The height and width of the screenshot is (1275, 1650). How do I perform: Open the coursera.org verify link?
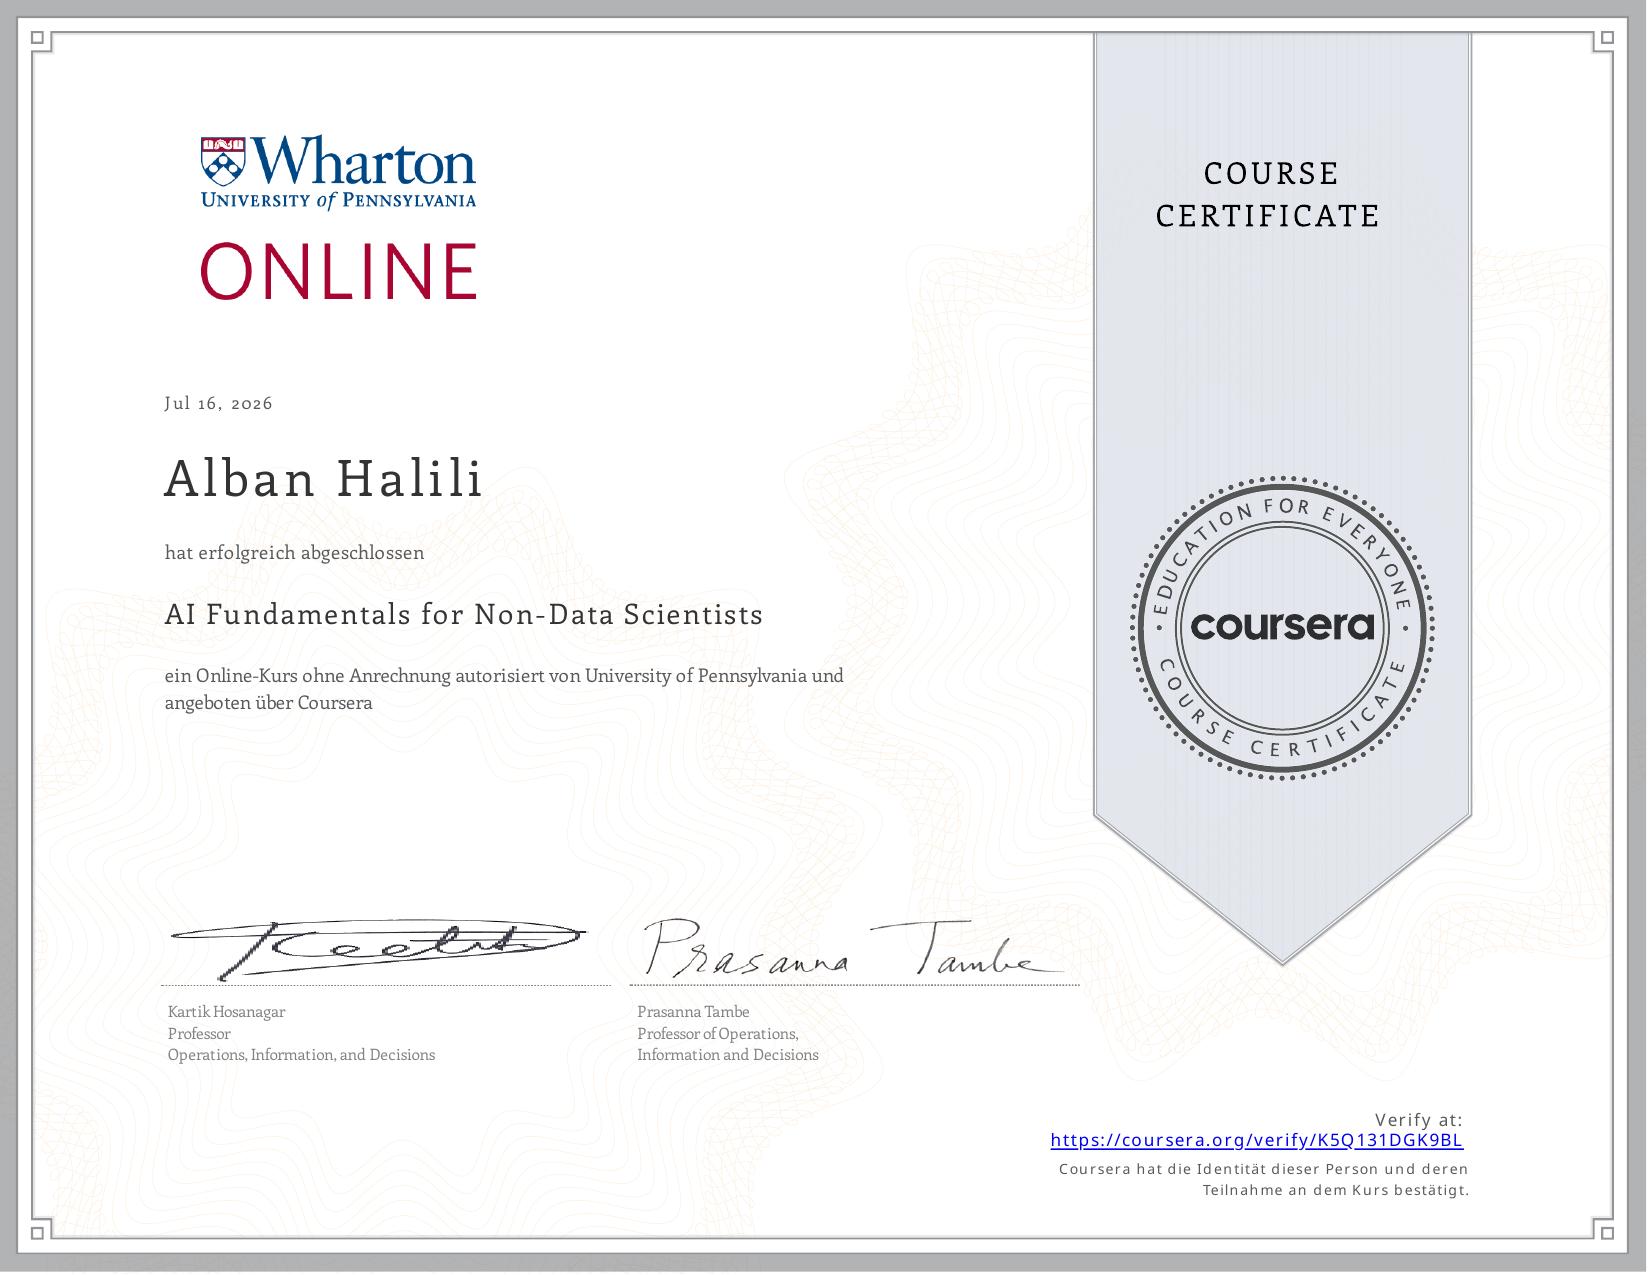(x=1257, y=1140)
